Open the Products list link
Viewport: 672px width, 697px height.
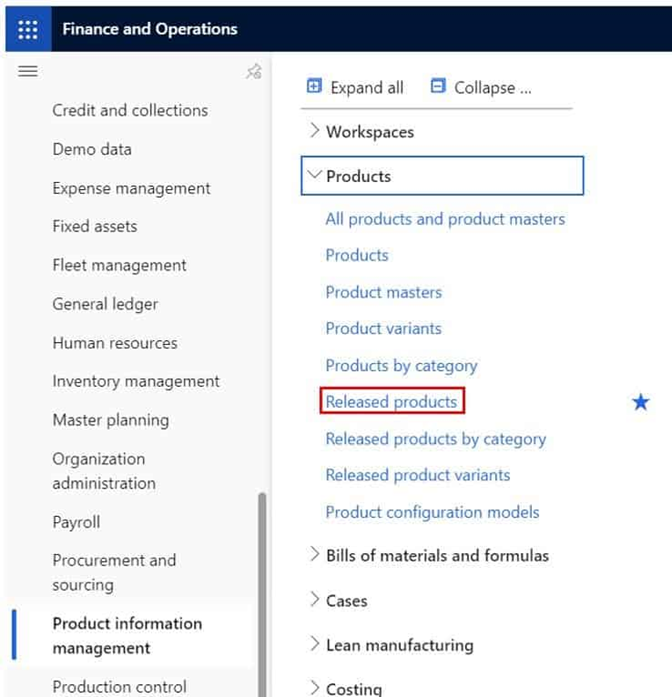(357, 256)
